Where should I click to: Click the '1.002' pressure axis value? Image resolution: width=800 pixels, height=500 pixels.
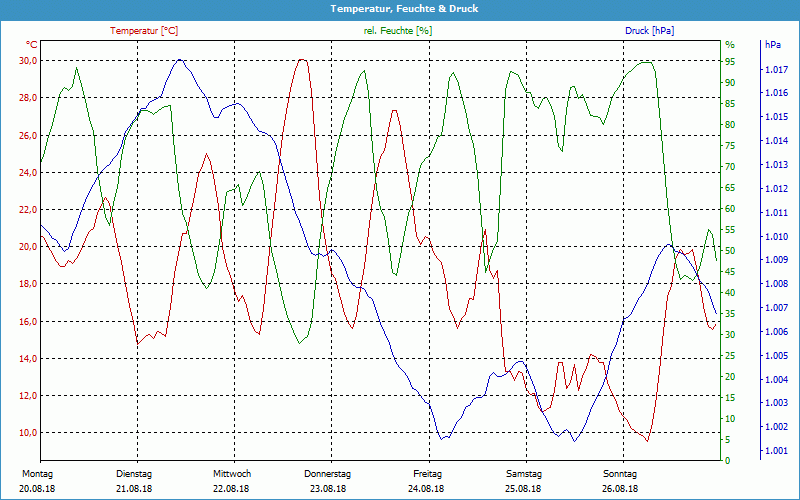tap(777, 427)
